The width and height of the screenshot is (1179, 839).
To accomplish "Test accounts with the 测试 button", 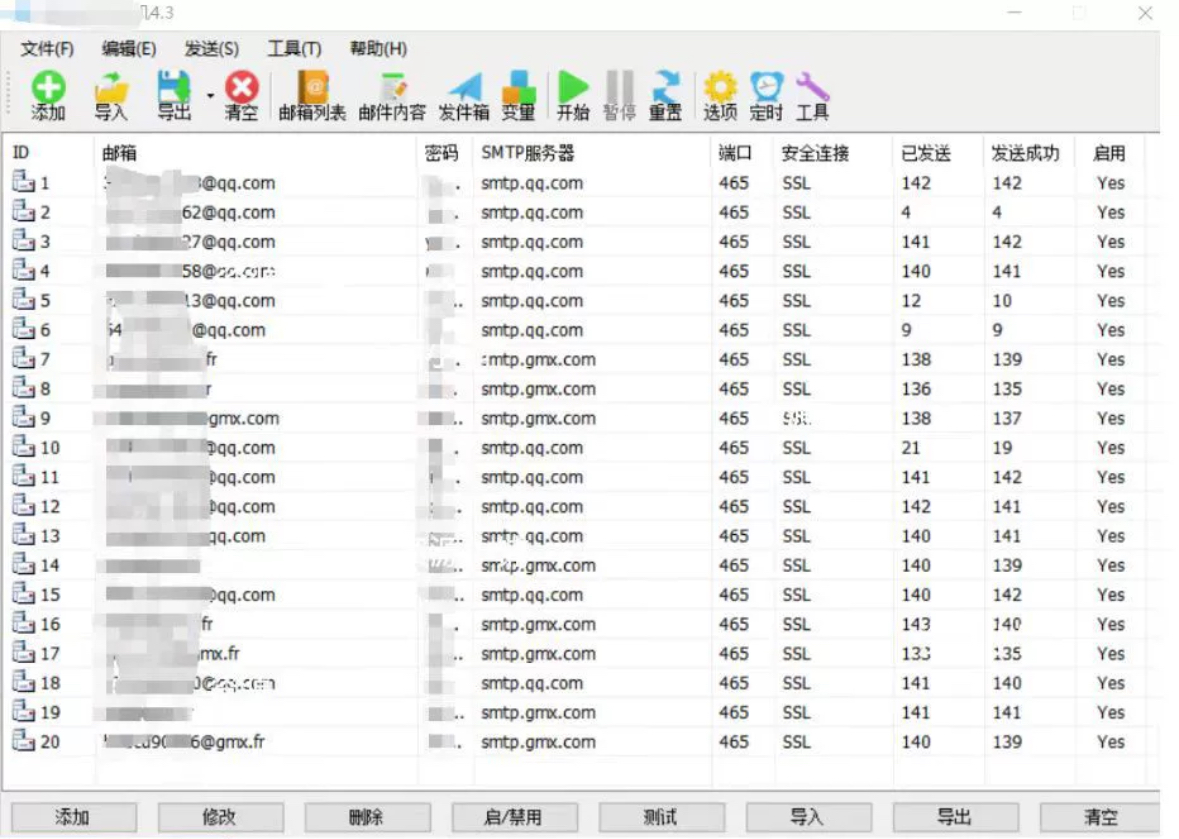I will (x=662, y=818).
